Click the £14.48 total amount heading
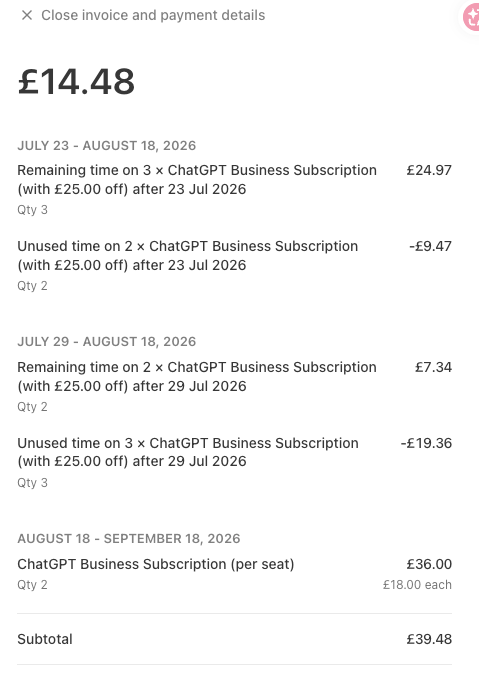 (x=76, y=82)
